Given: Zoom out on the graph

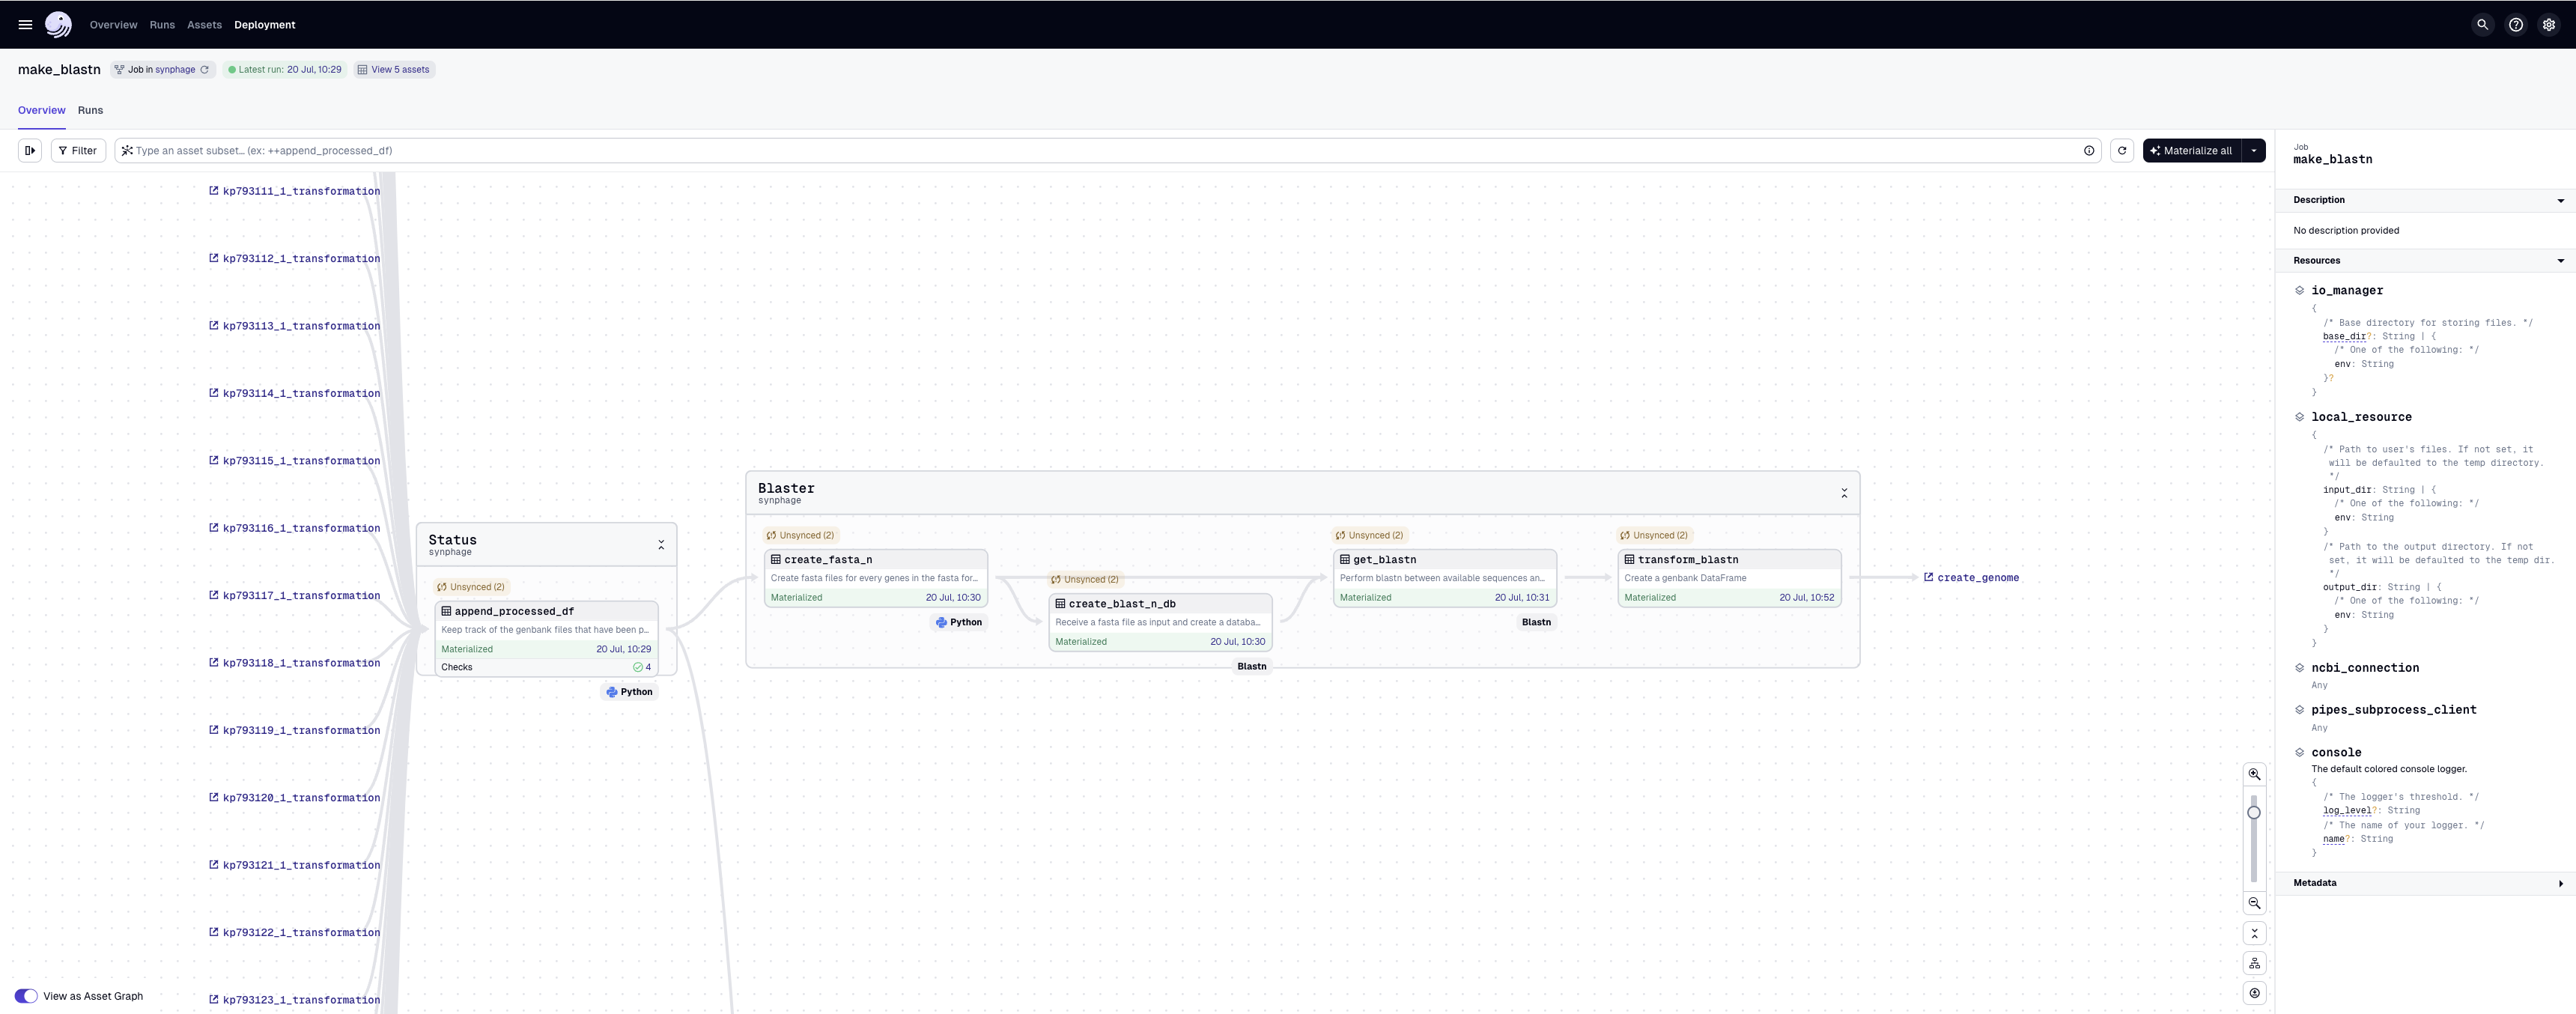Looking at the screenshot, I should pos(2254,903).
